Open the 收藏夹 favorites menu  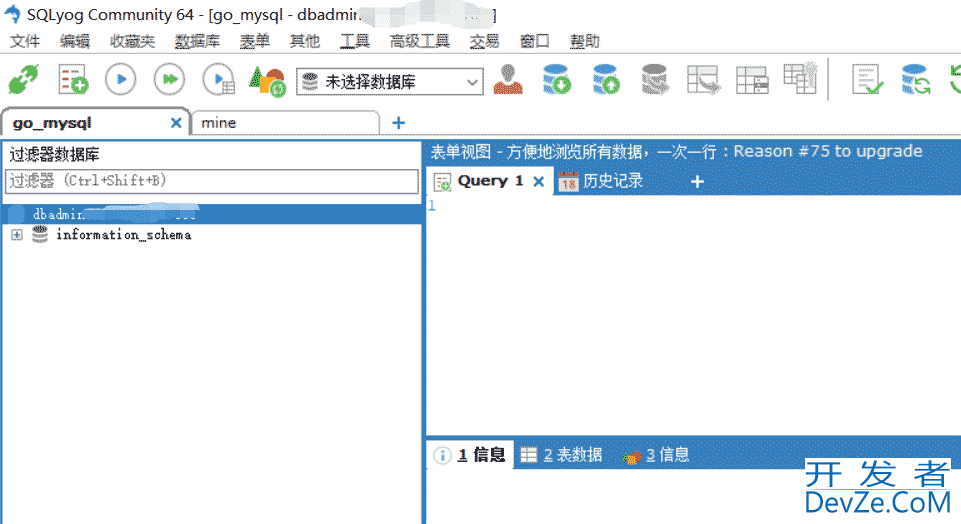coord(132,41)
